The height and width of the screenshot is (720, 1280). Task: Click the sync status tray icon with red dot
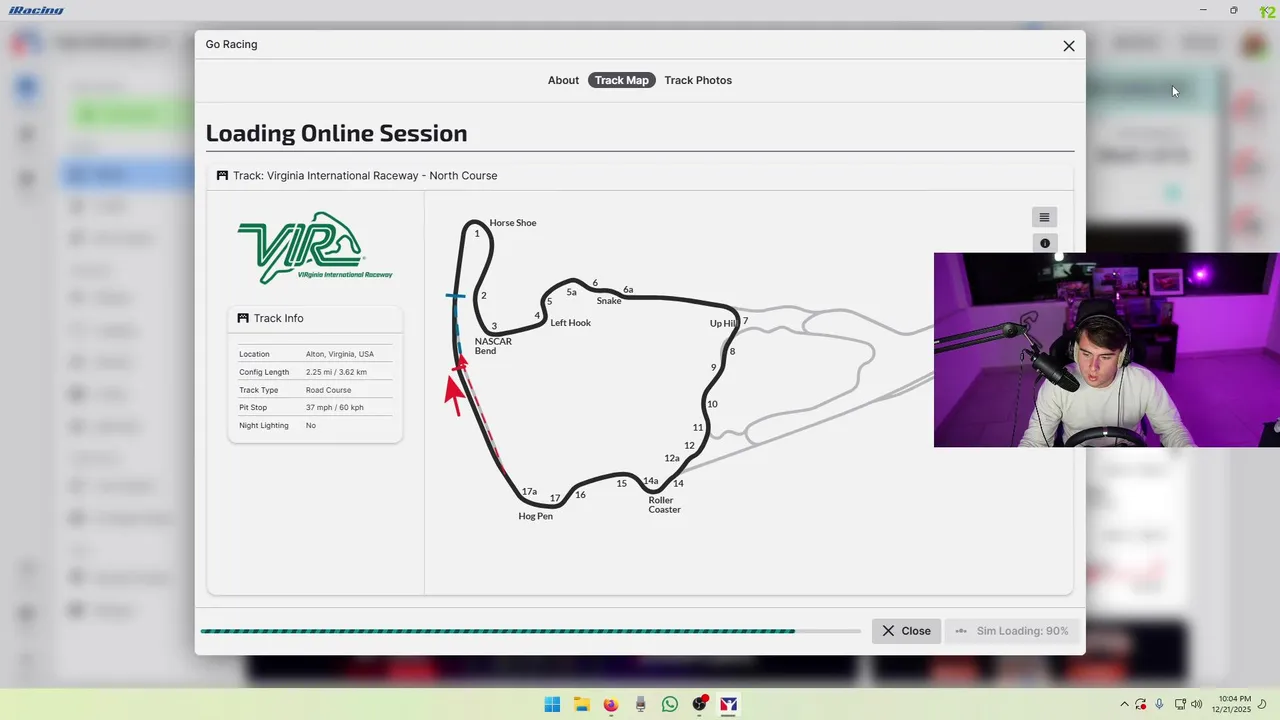[x=1141, y=704]
